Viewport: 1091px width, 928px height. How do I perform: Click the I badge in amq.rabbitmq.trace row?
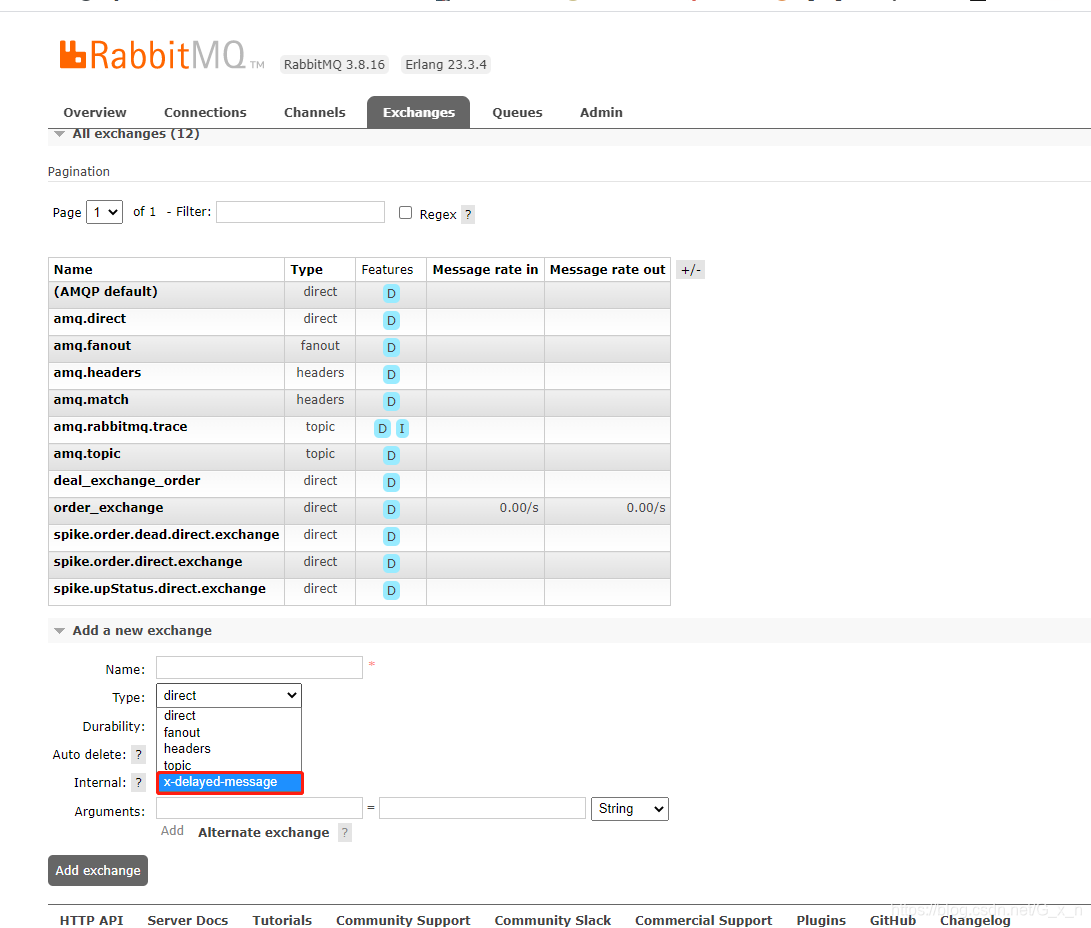(401, 429)
